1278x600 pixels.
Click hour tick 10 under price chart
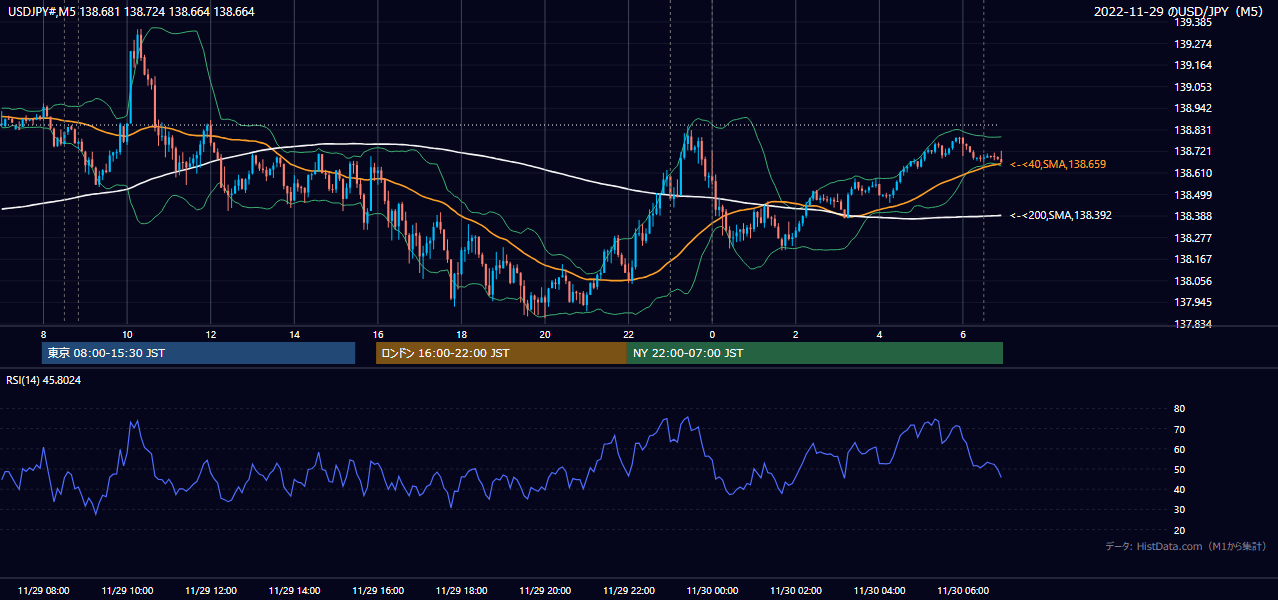click(x=127, y=334)
